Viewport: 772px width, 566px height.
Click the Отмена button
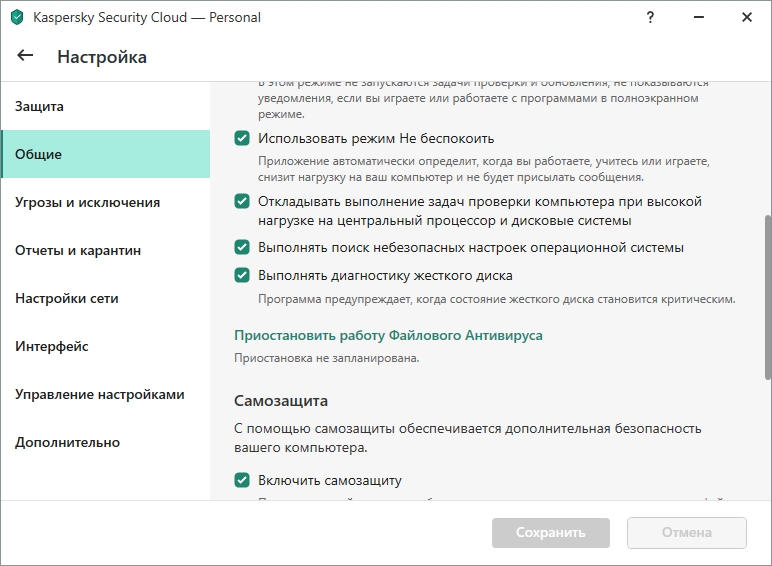click(686, 533)
